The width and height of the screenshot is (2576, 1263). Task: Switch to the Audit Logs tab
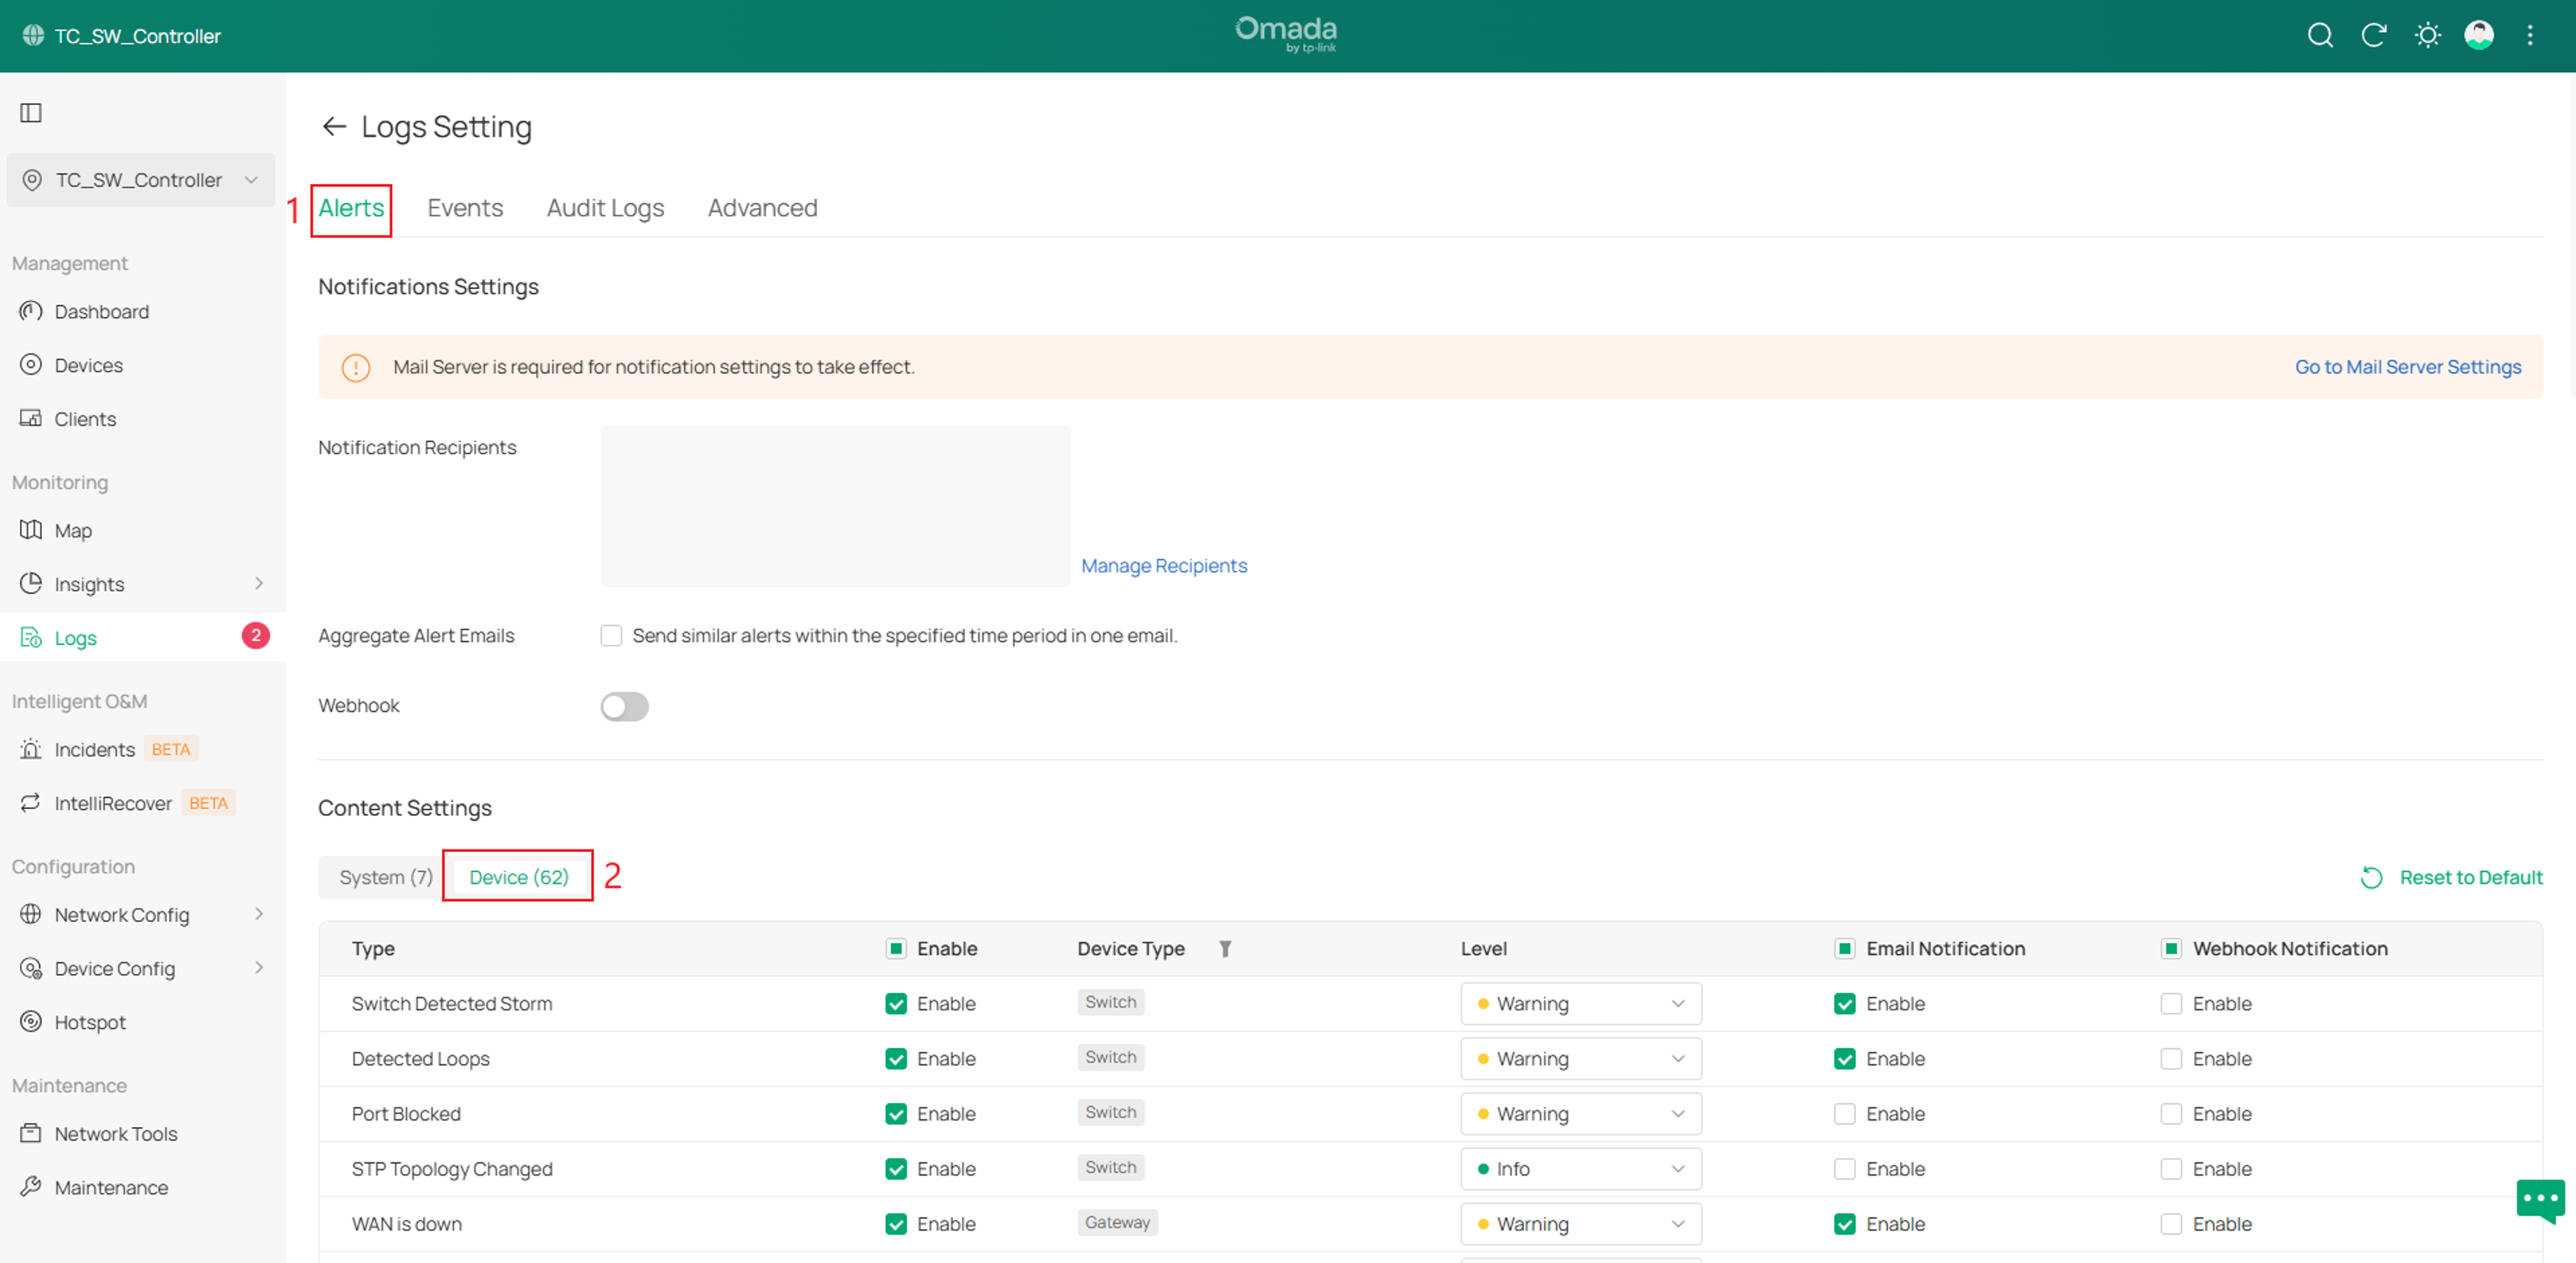pos(605,208)
